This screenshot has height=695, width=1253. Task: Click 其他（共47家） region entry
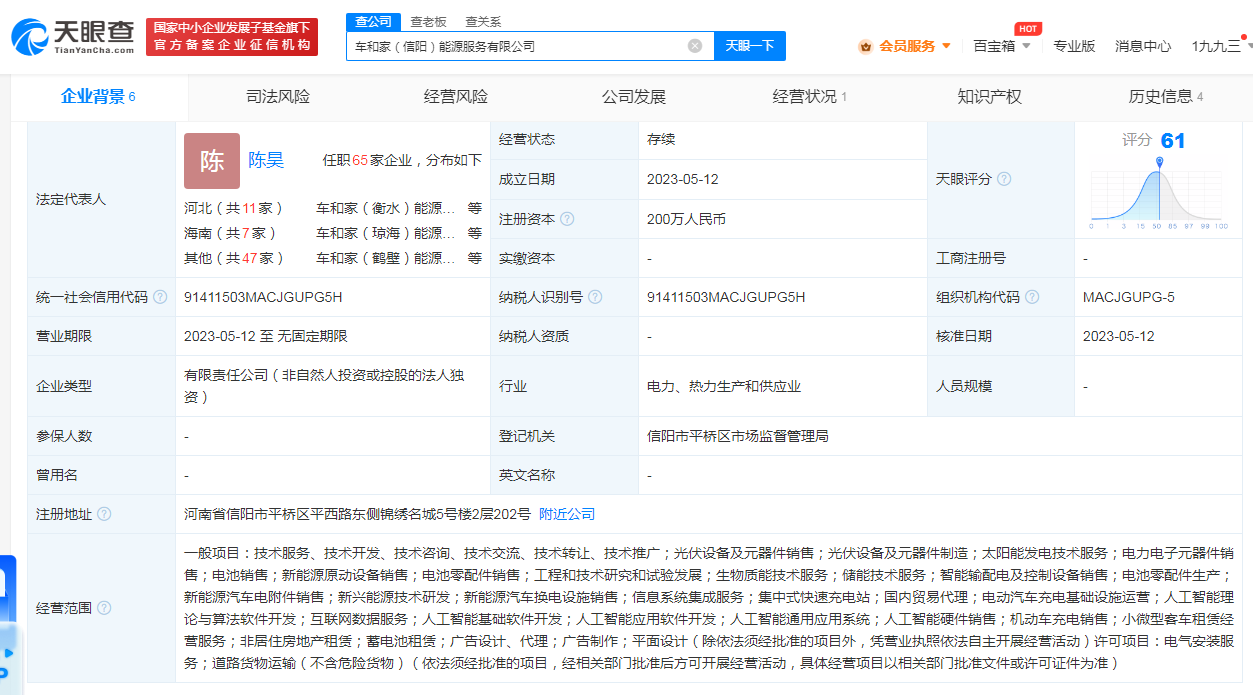[234, 258]
